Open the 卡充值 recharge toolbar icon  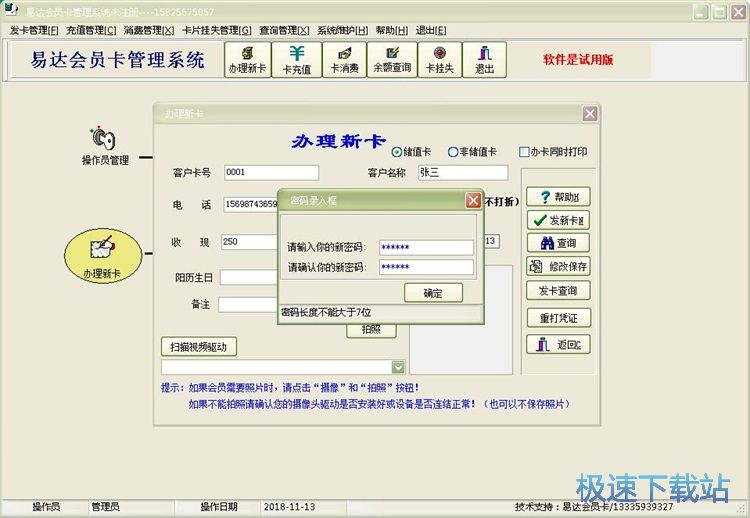pyautogui.click(x=296, y=59)
